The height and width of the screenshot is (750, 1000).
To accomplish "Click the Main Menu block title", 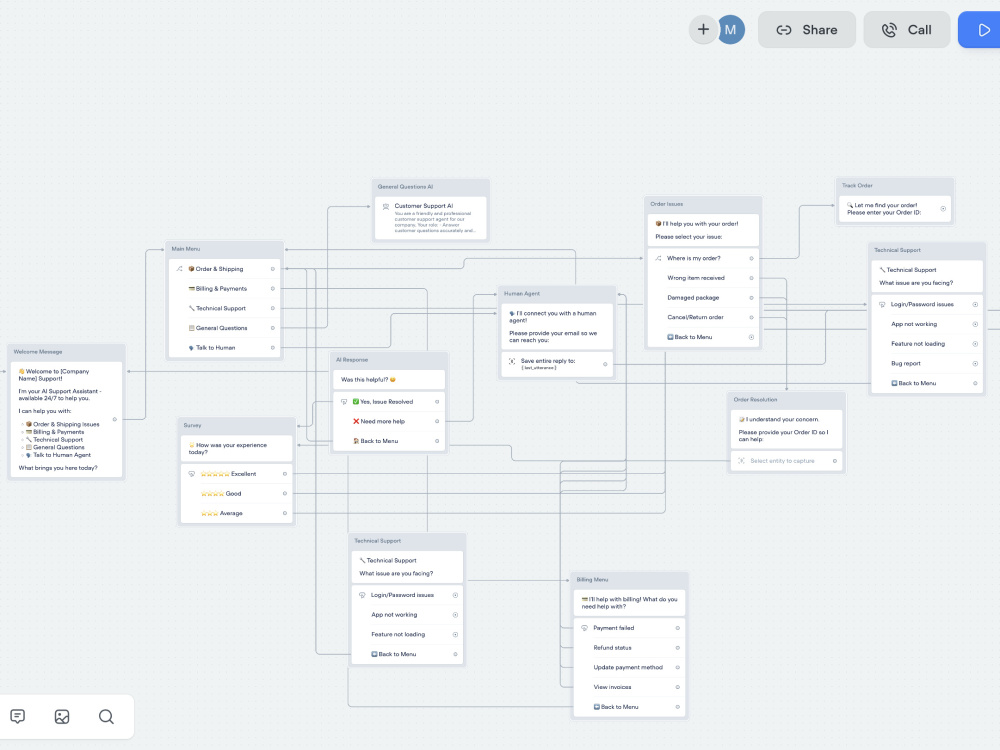I will click(x=186, y=249).
